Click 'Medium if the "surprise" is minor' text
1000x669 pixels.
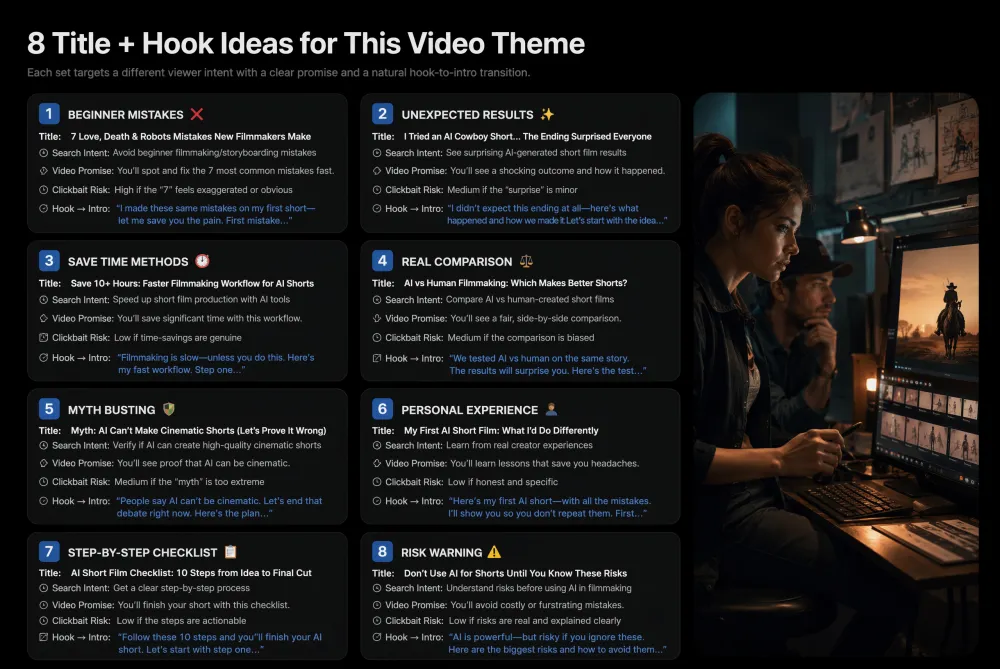[x=512, y=189]
